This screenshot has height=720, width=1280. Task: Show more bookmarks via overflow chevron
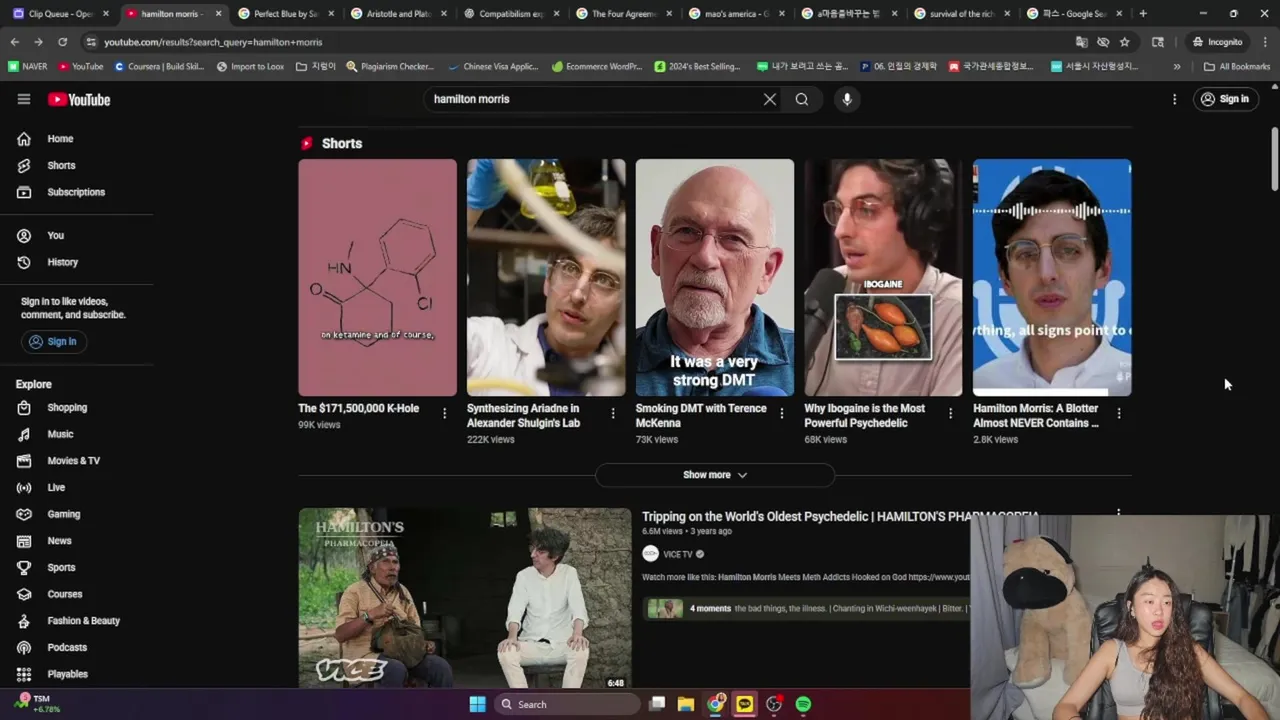click(1177, 66)
